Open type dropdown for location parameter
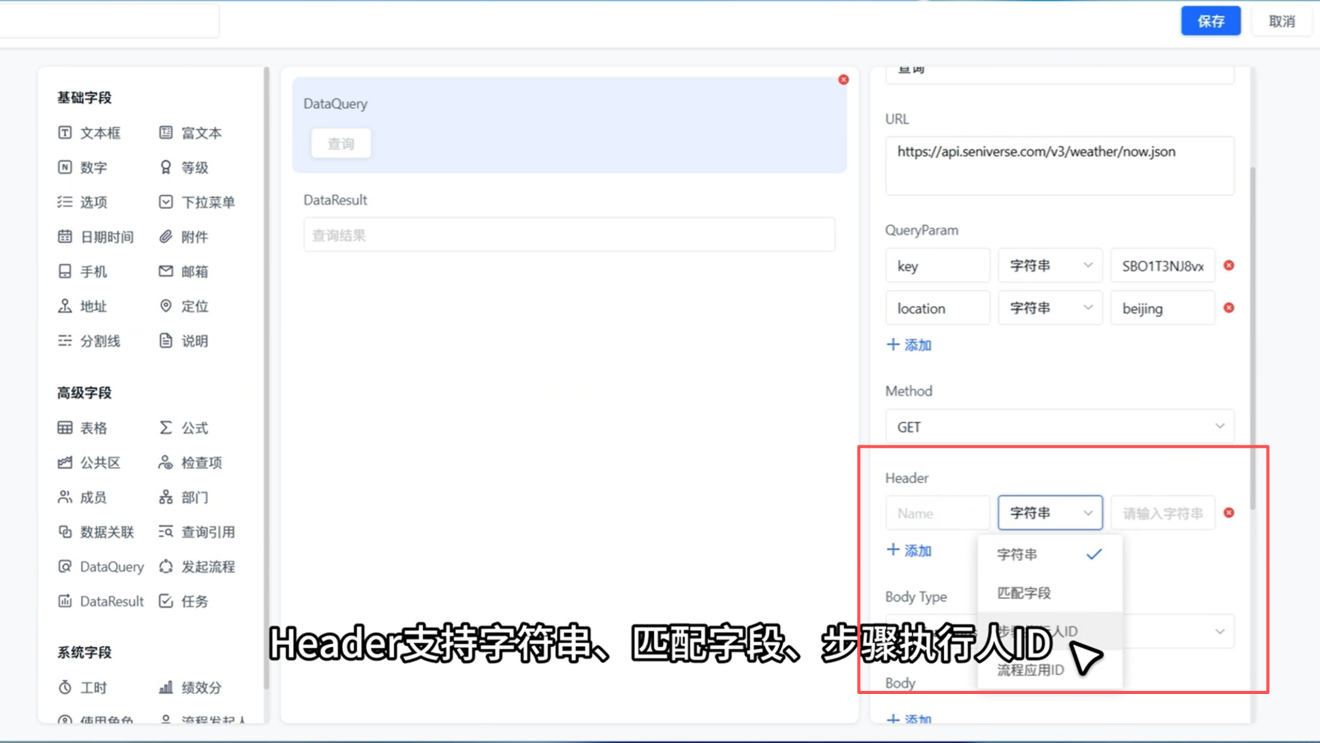 pos(1050,308)
